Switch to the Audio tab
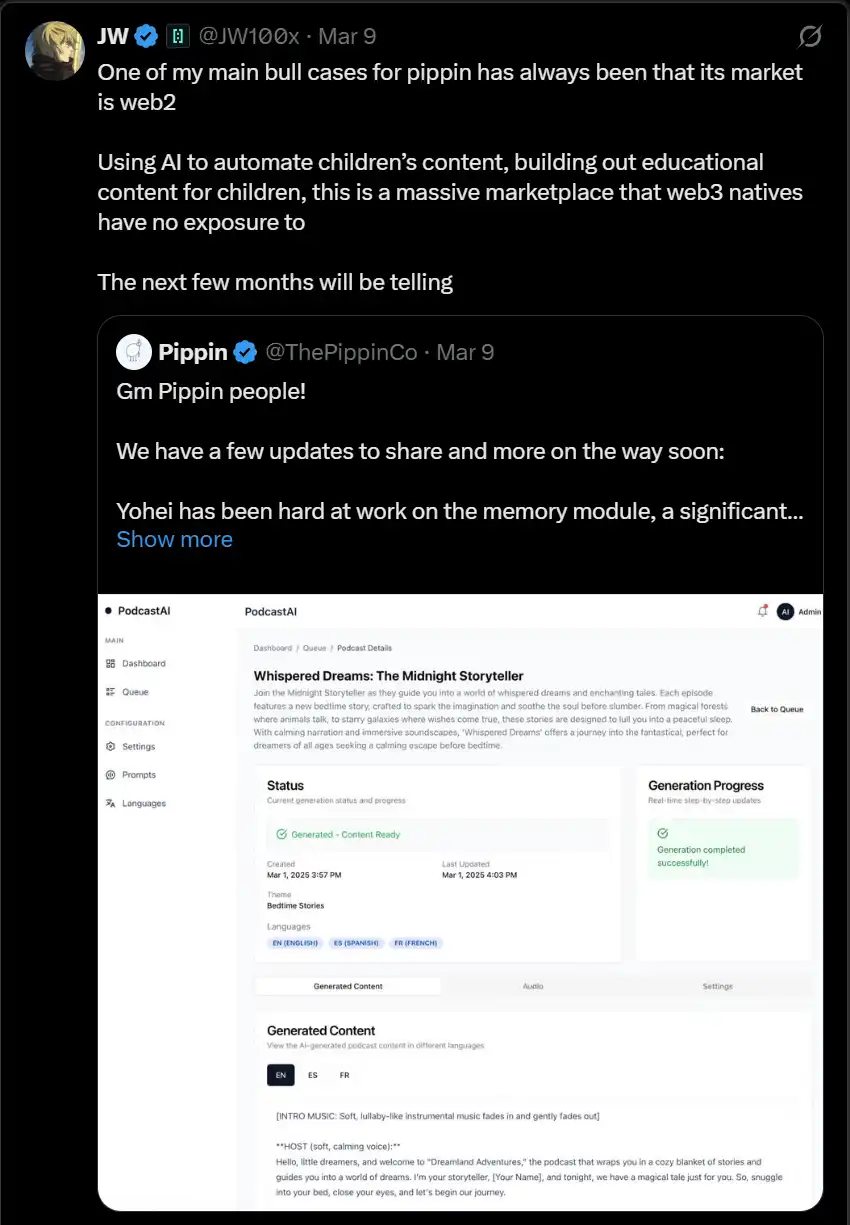The image size is (850, 1225). click(533, 986)
